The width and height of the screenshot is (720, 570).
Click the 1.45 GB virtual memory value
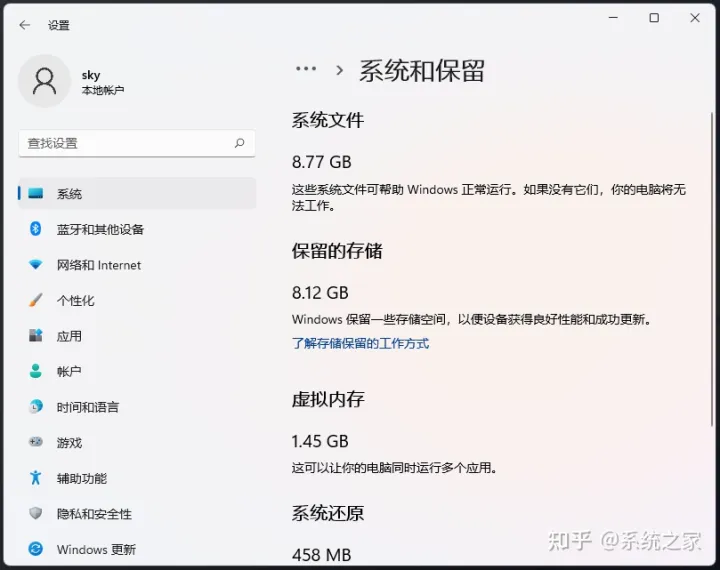tap(320, 441)
